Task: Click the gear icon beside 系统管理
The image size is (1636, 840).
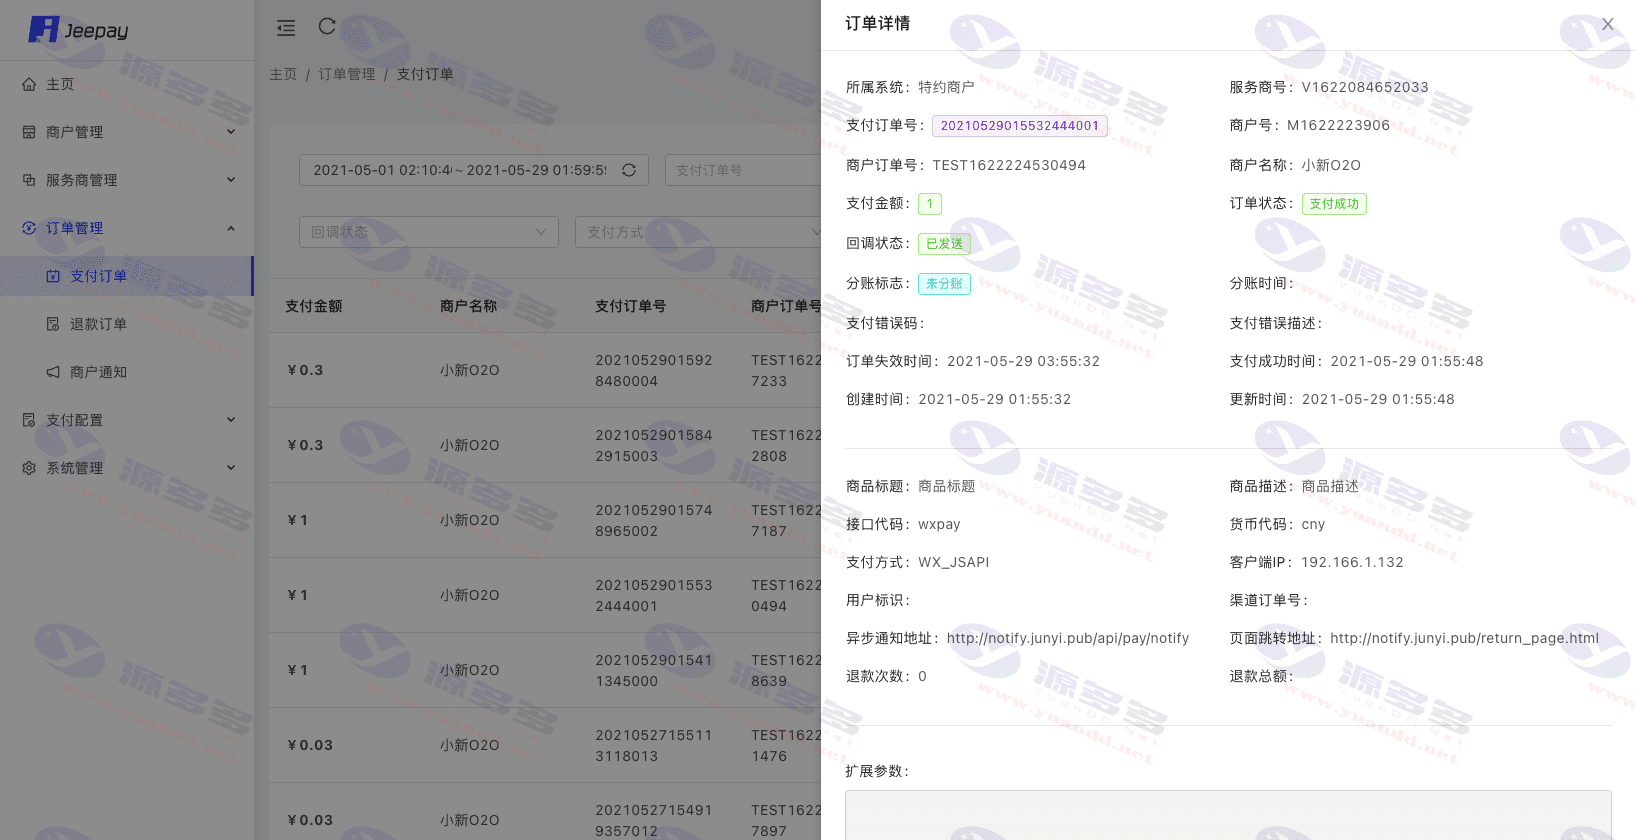Action: pyautogui.click(x=29, y=468)
